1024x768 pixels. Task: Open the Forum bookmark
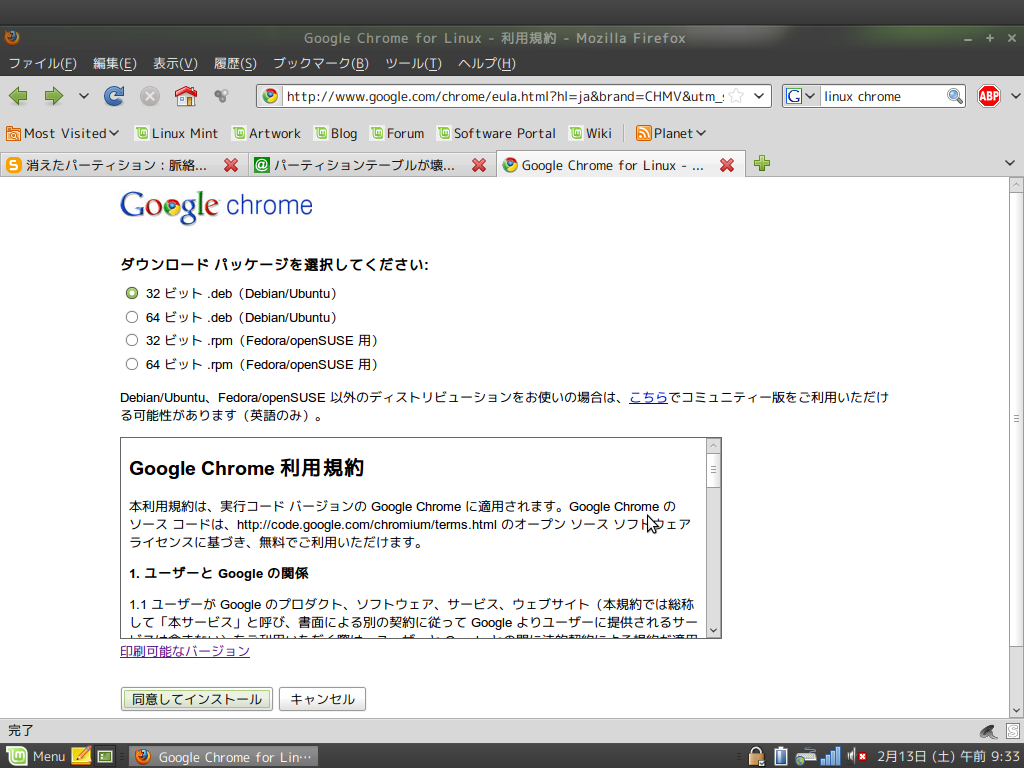tap(397, 133)
